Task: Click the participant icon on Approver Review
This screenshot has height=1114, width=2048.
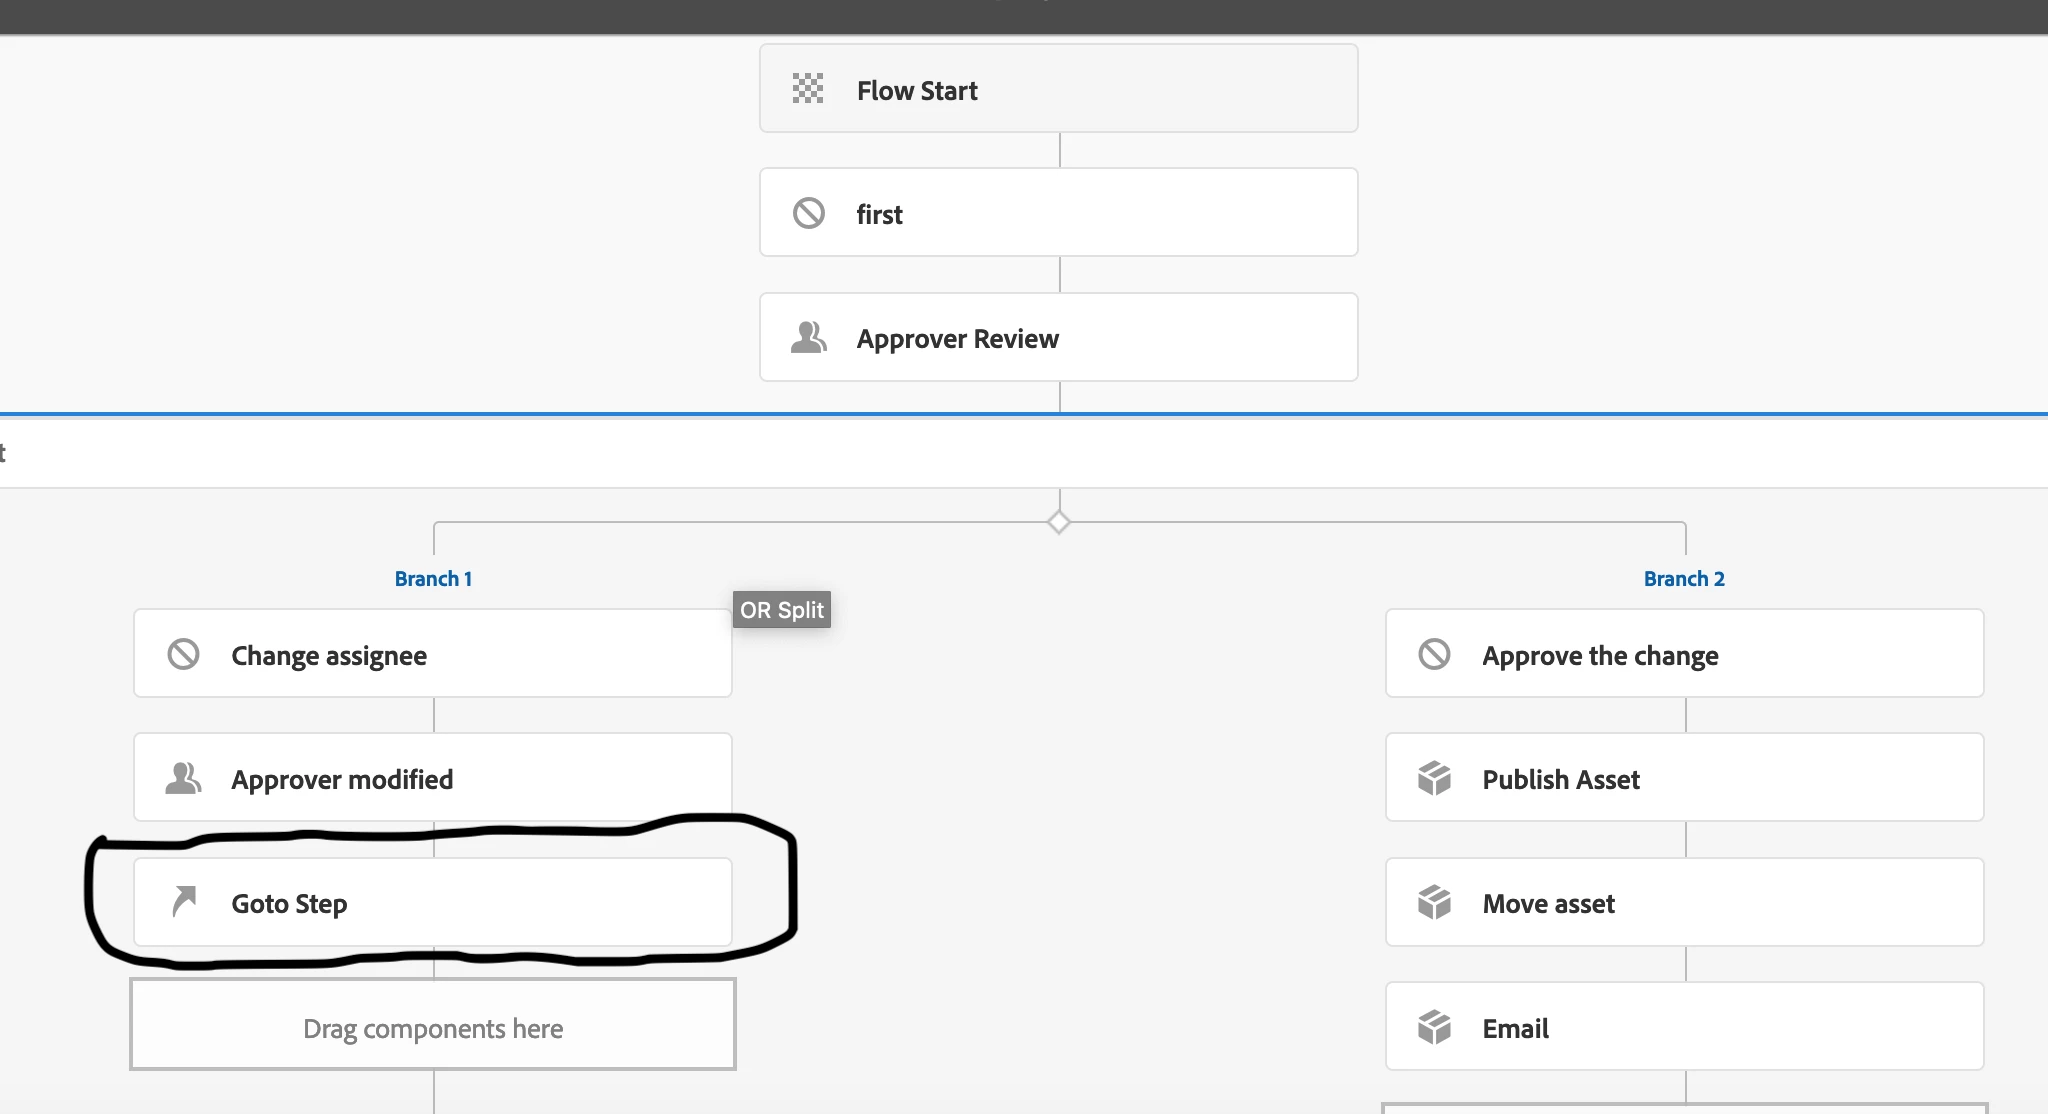Action: coord(808,338)
